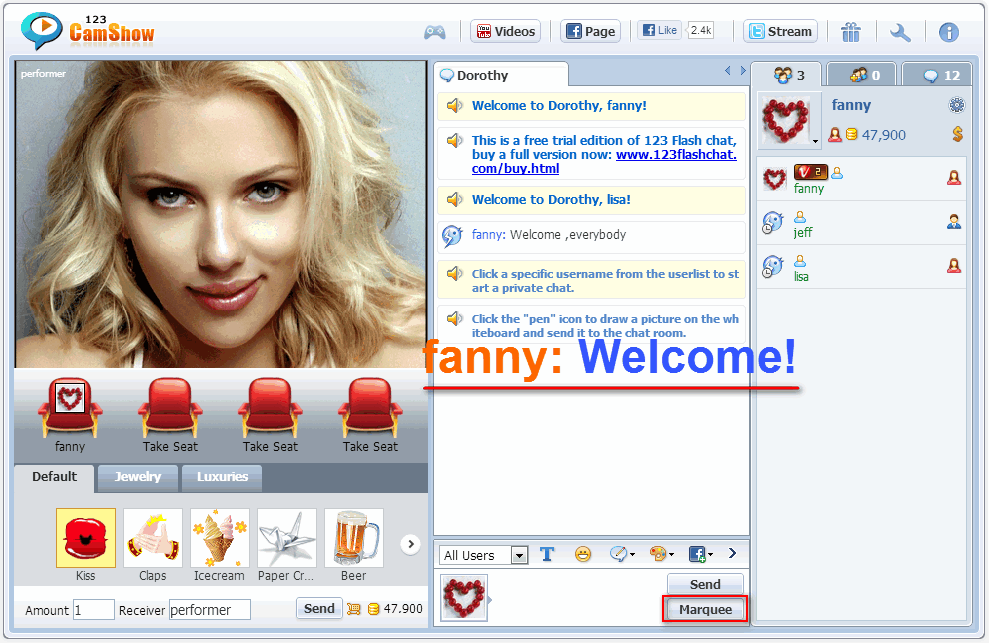Click the gift box icon
This screenshot has width=989, height=643.
851,32
